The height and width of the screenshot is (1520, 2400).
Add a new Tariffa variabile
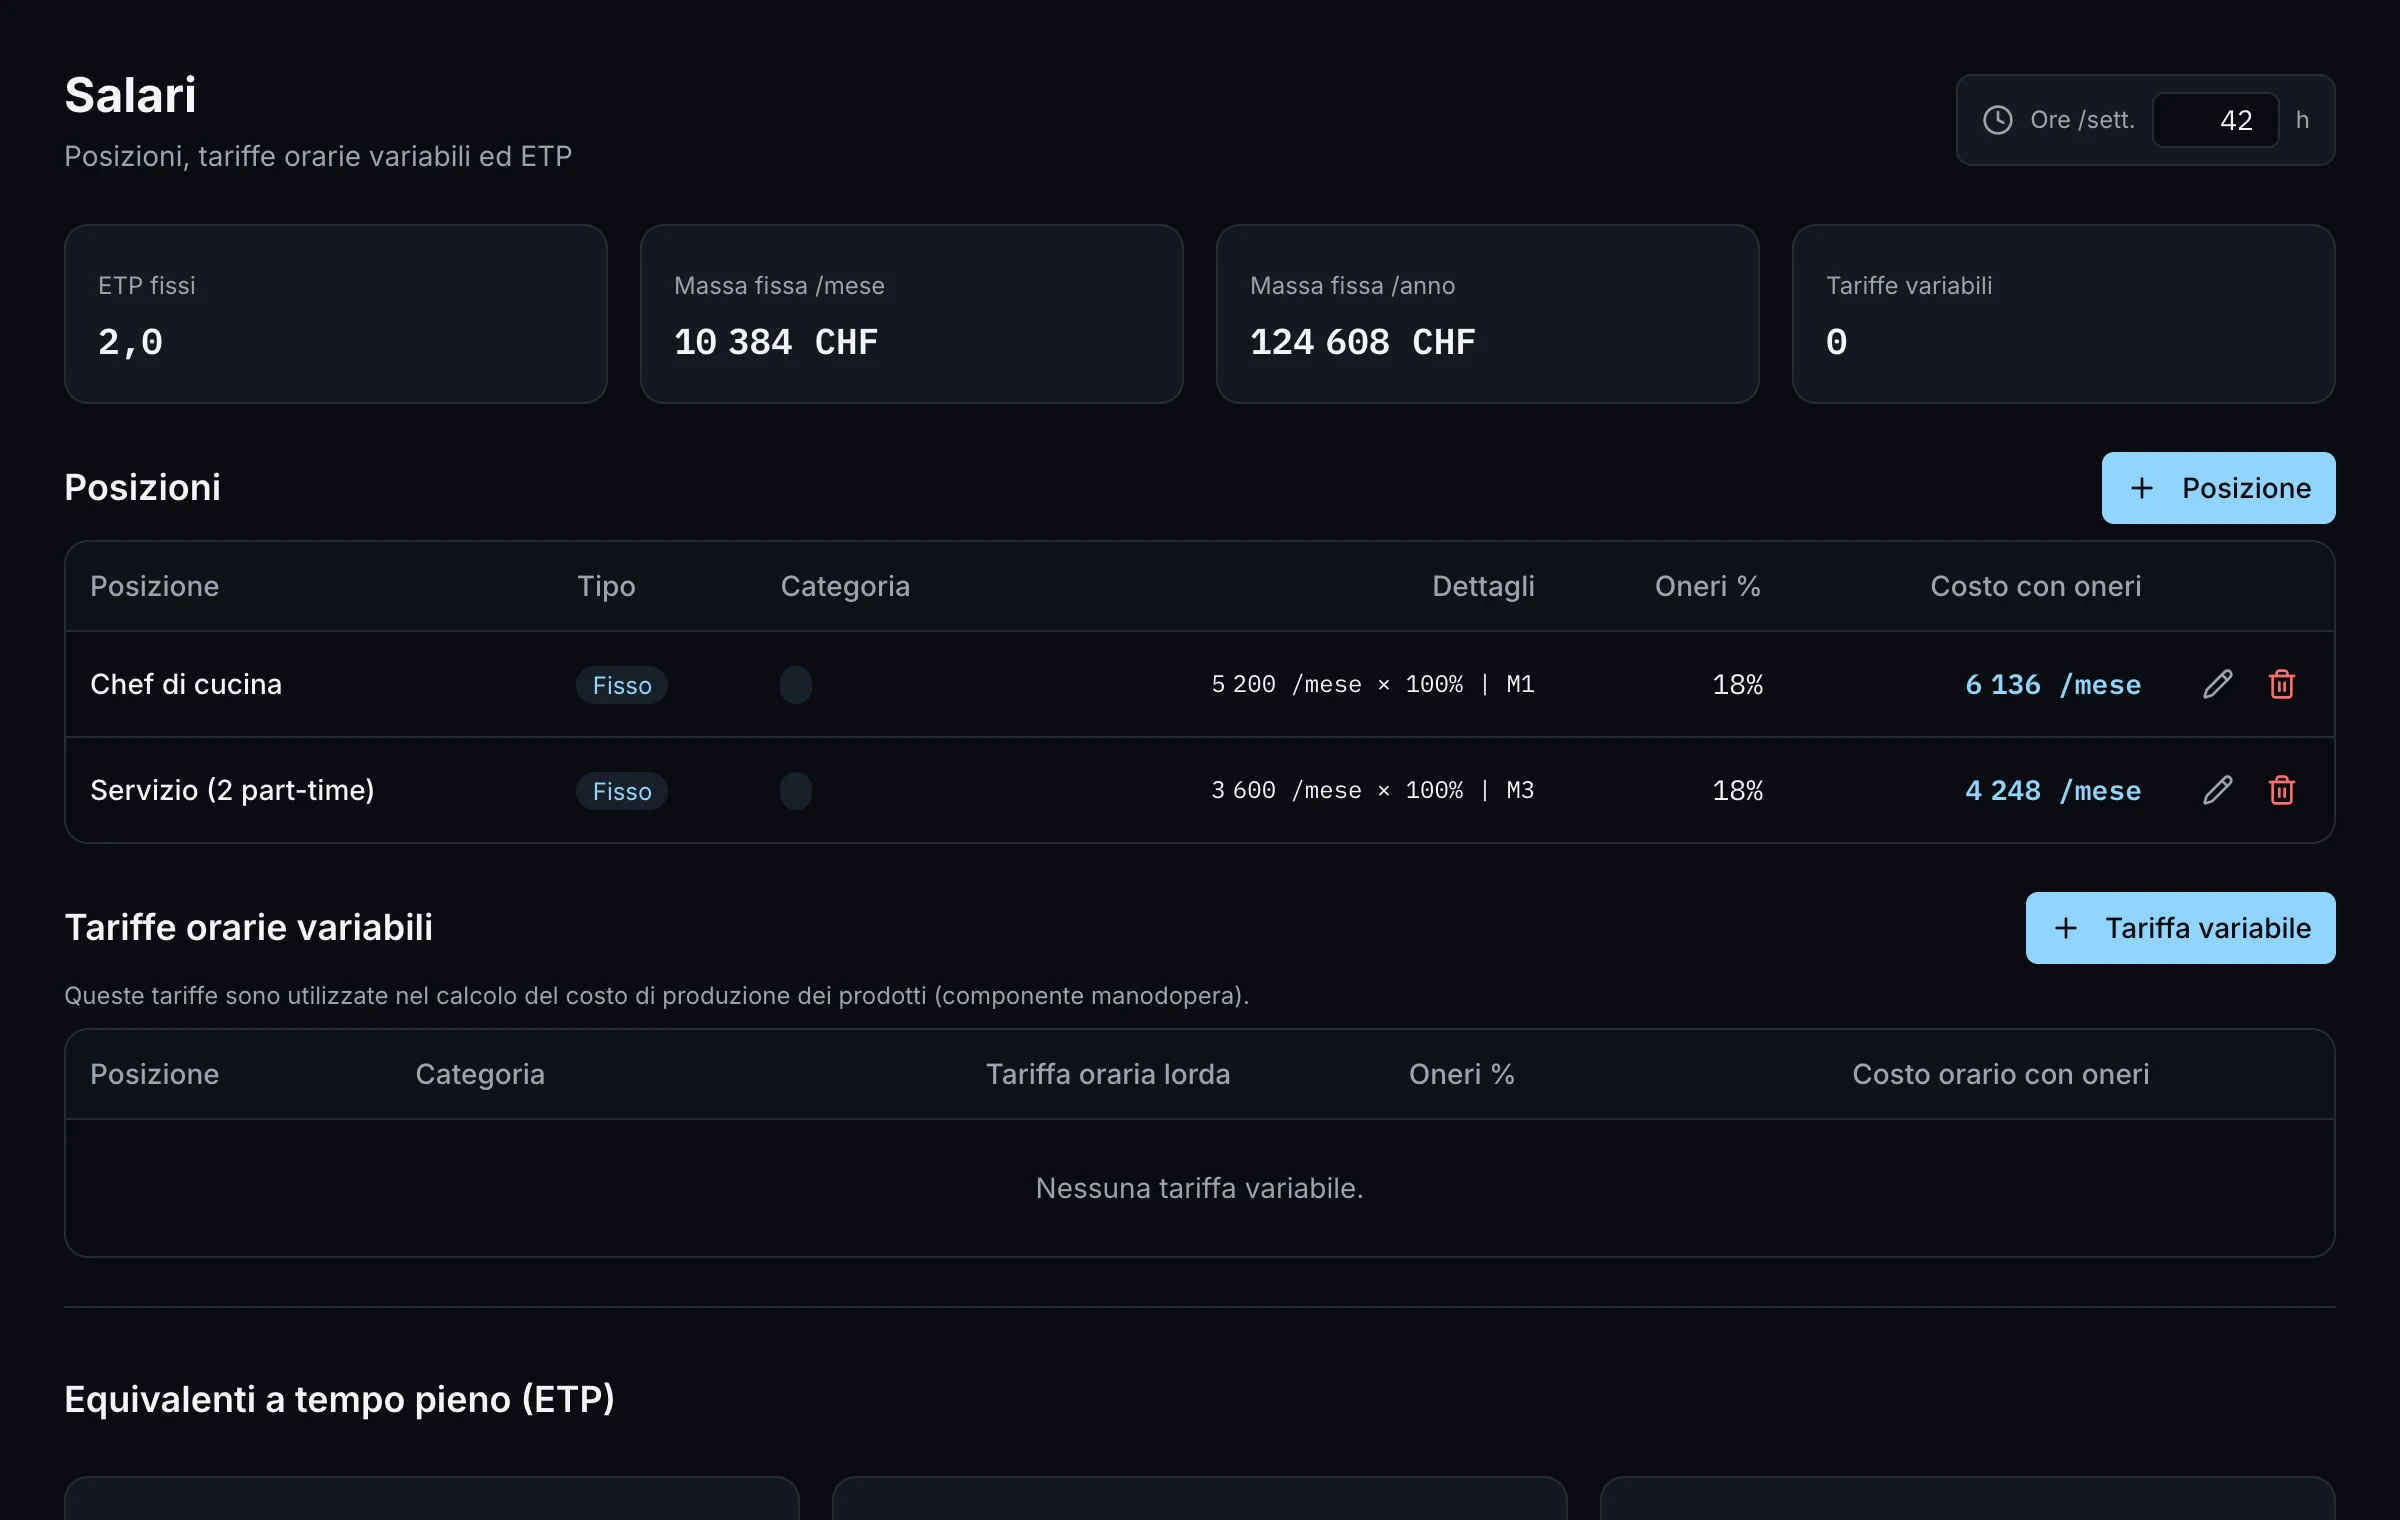[x=2180, y=928]
